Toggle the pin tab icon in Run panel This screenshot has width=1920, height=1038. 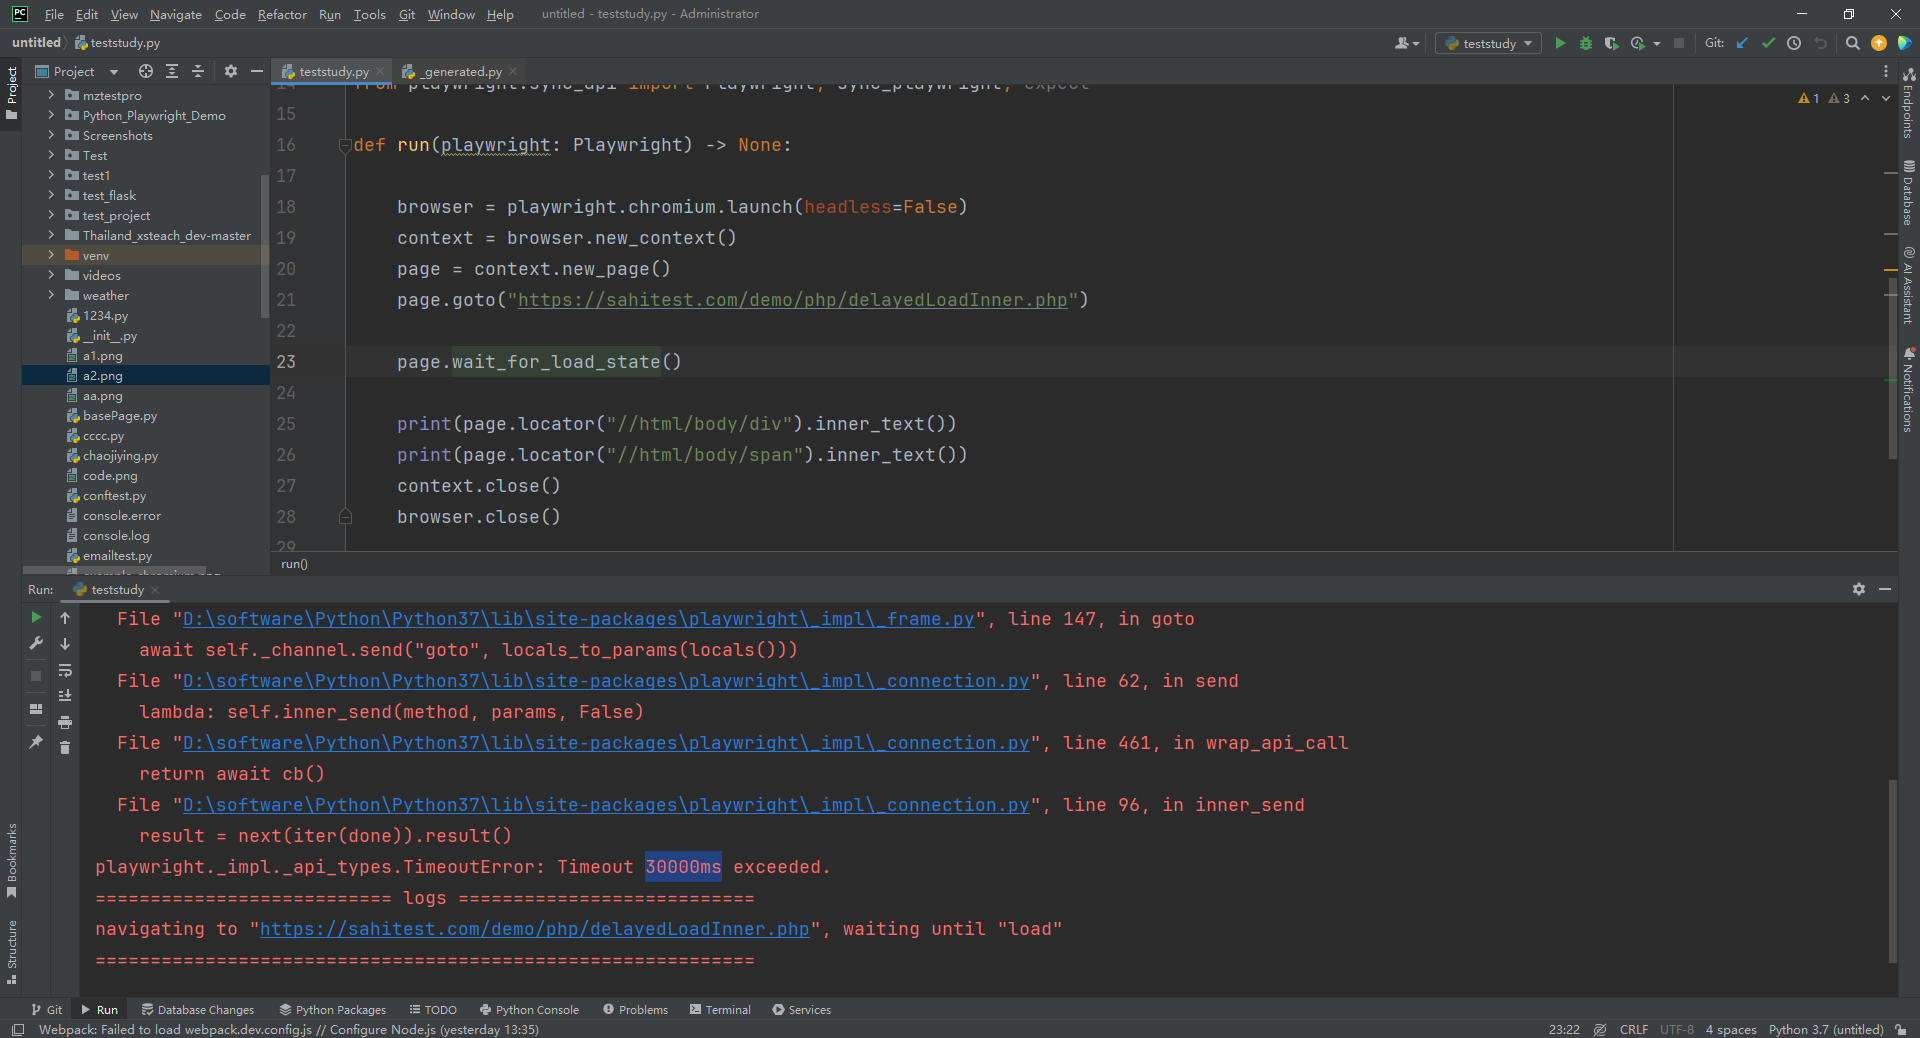pyautogui.click(x=36, y=741)
